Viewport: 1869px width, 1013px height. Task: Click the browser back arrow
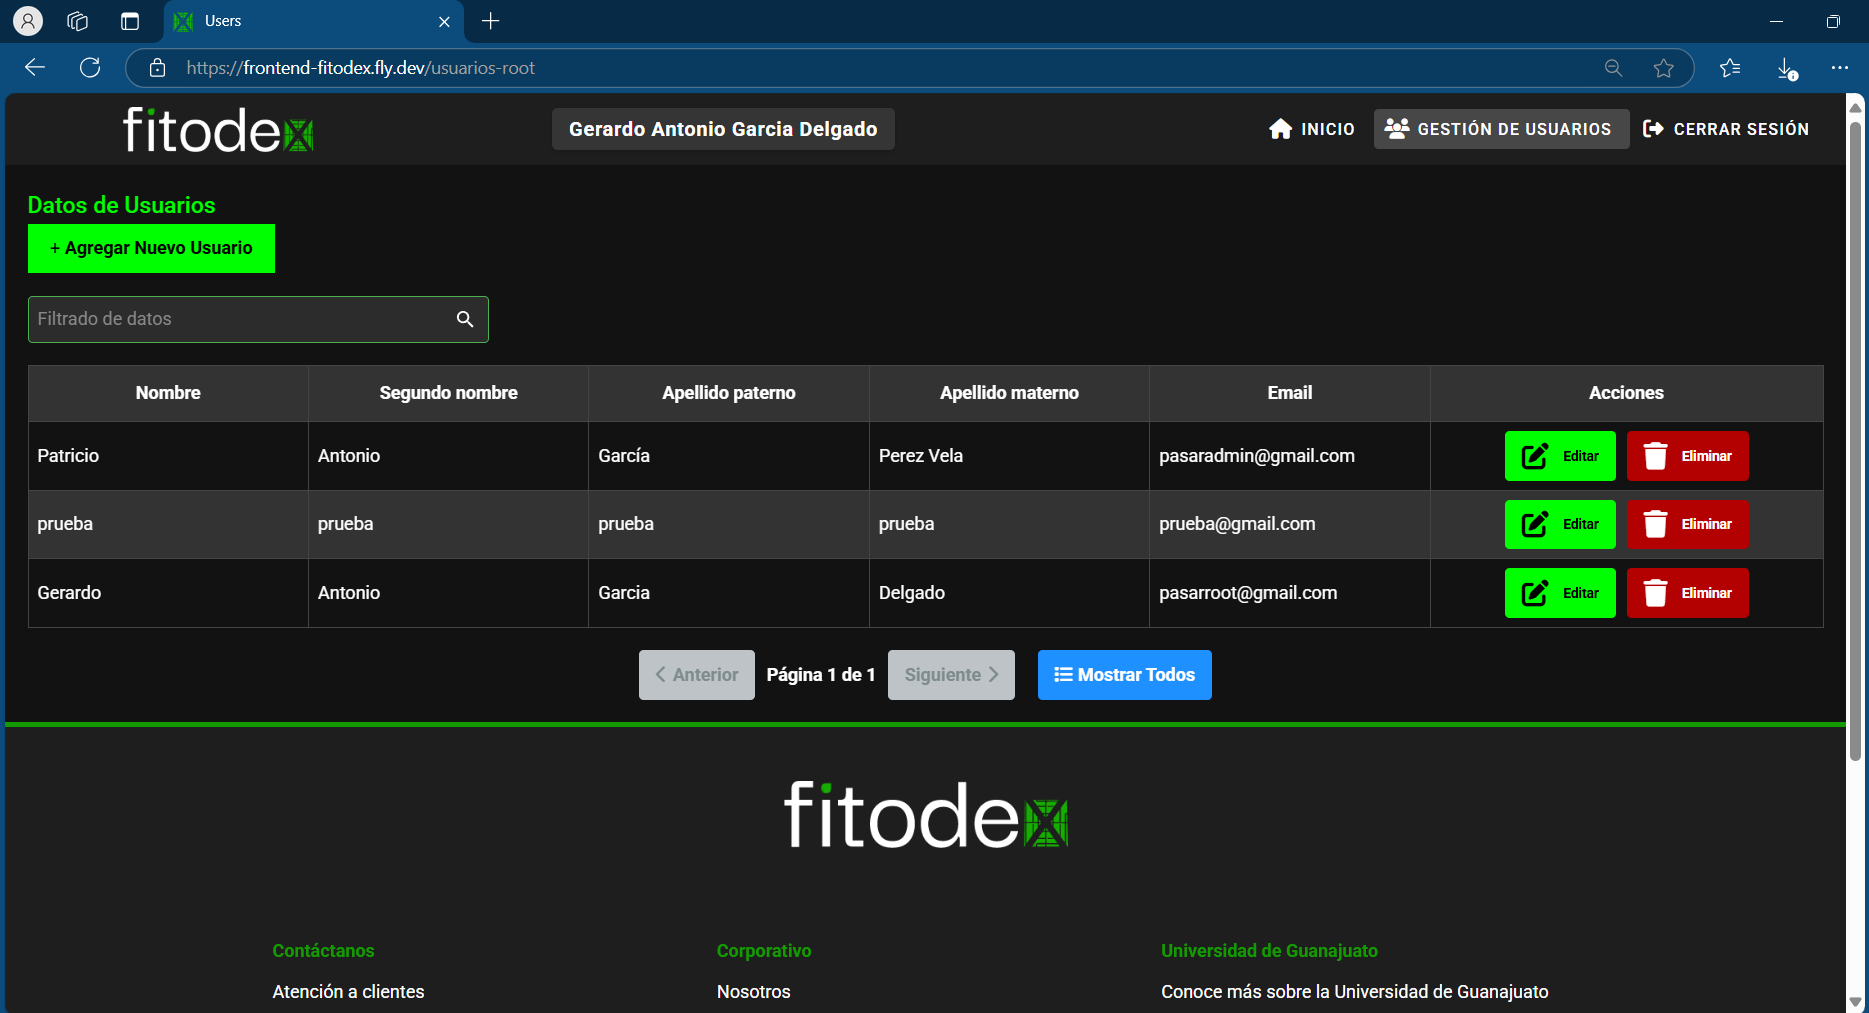pos(35,68)
